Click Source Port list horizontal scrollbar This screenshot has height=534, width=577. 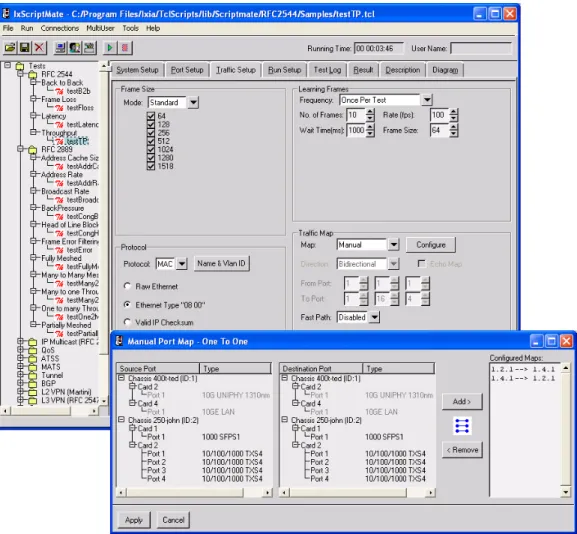[x=194, y=492]
